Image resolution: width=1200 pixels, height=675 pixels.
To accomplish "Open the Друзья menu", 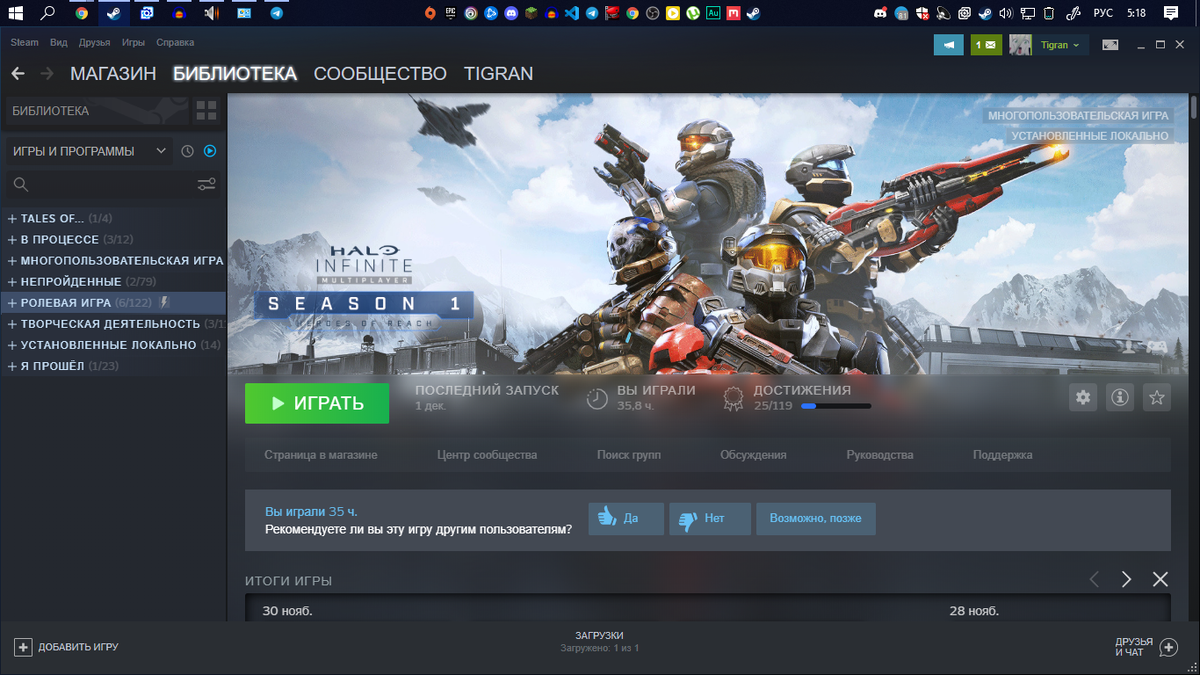I will (x=95, y=43).
